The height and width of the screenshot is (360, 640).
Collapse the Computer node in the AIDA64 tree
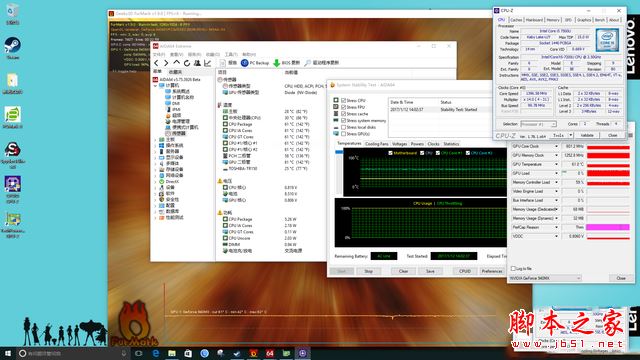tap(156, 86)
